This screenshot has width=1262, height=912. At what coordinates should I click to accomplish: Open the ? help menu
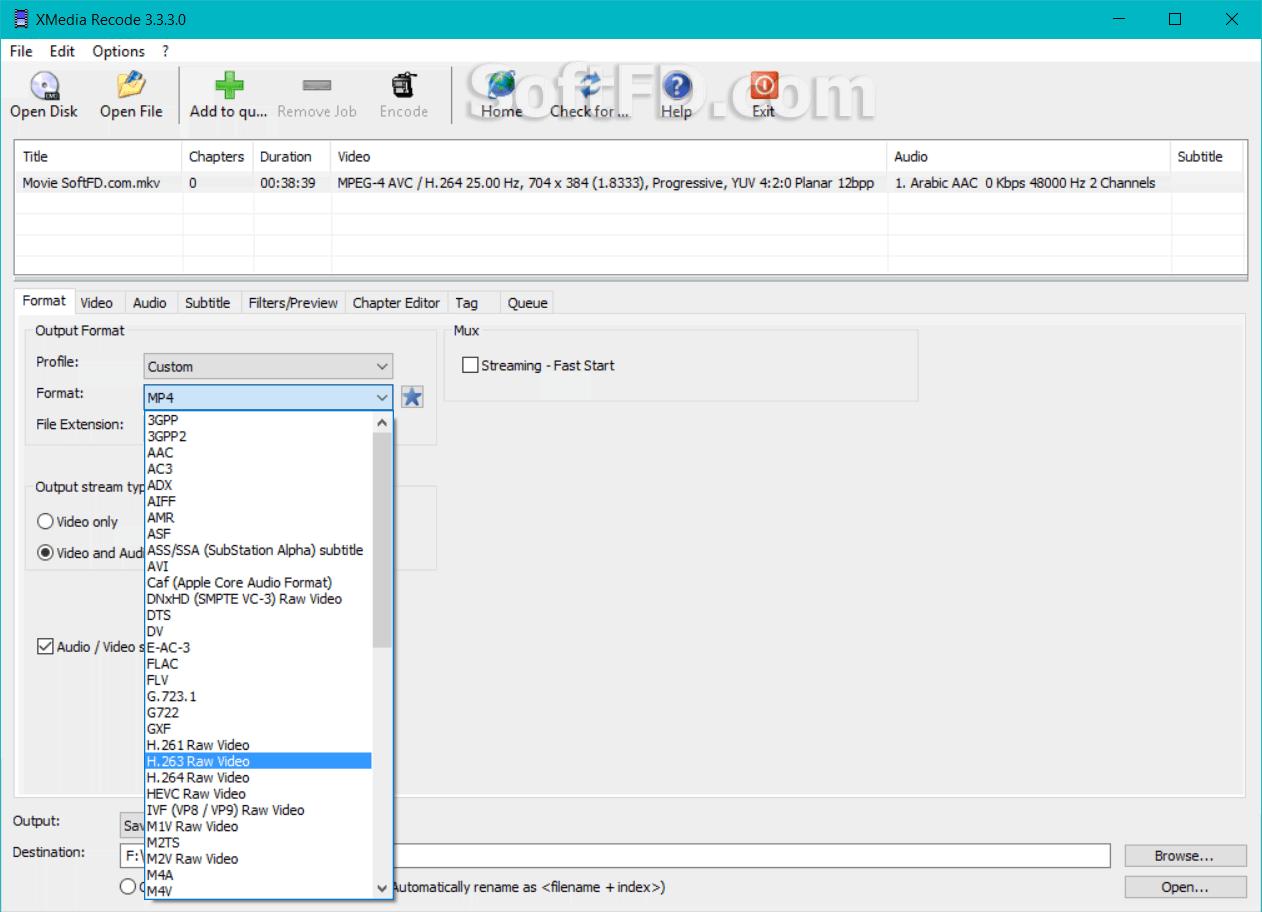[x=165, y=51]
